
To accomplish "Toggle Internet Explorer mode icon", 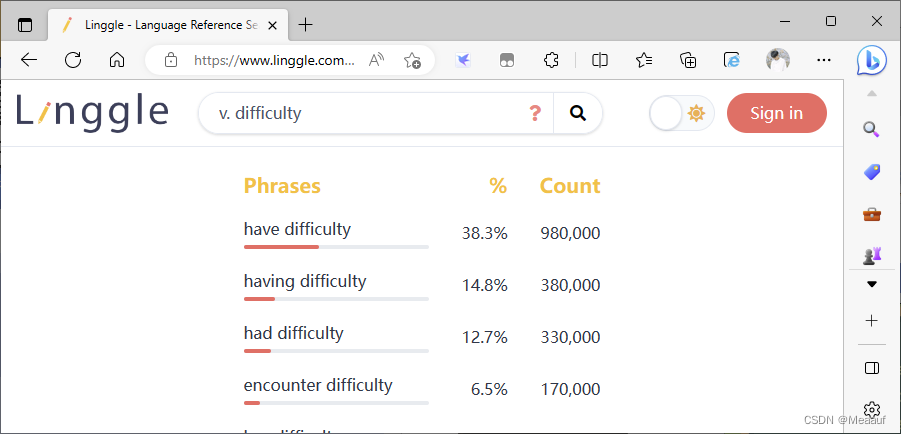I will pyautogui.click(x=731, y=60).
